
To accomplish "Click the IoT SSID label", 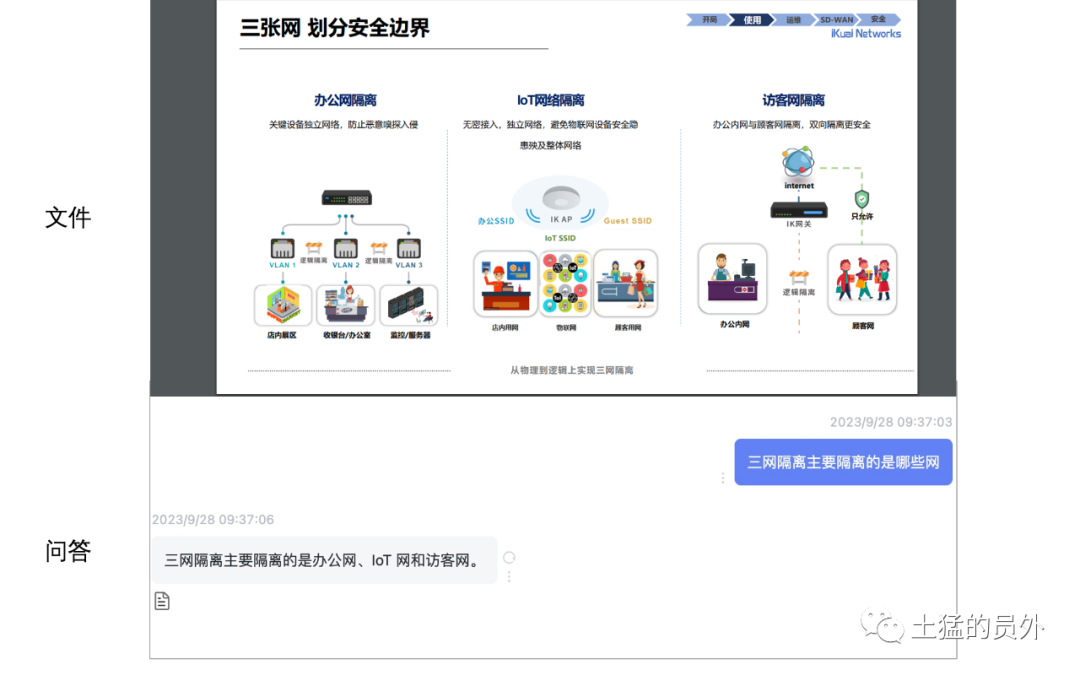I will click(x=560, y=238).
